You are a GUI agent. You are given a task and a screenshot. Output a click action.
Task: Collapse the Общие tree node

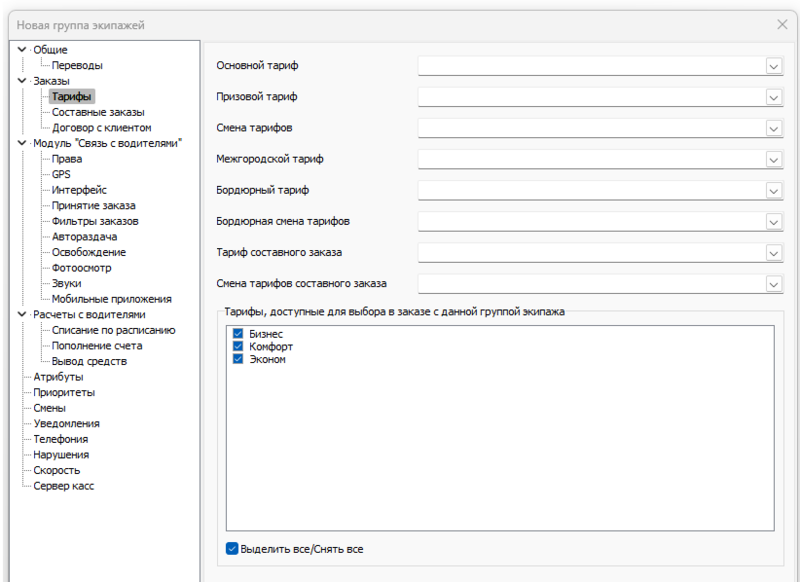click(22, 50)
